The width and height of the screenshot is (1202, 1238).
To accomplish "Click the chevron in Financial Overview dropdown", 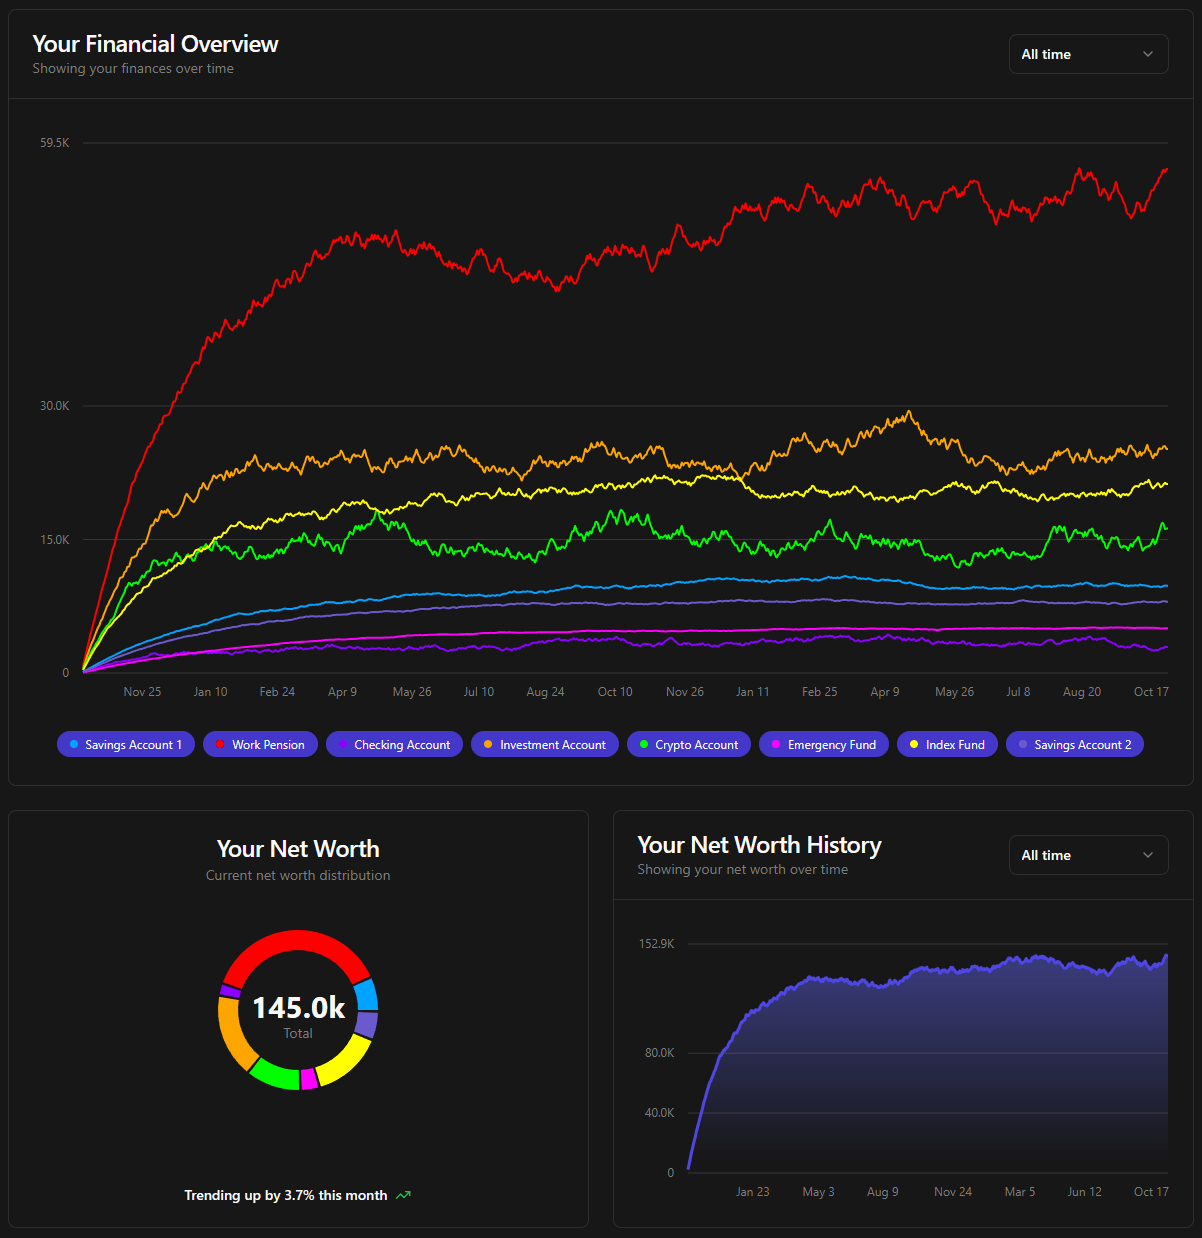I will click(1148, 55).
